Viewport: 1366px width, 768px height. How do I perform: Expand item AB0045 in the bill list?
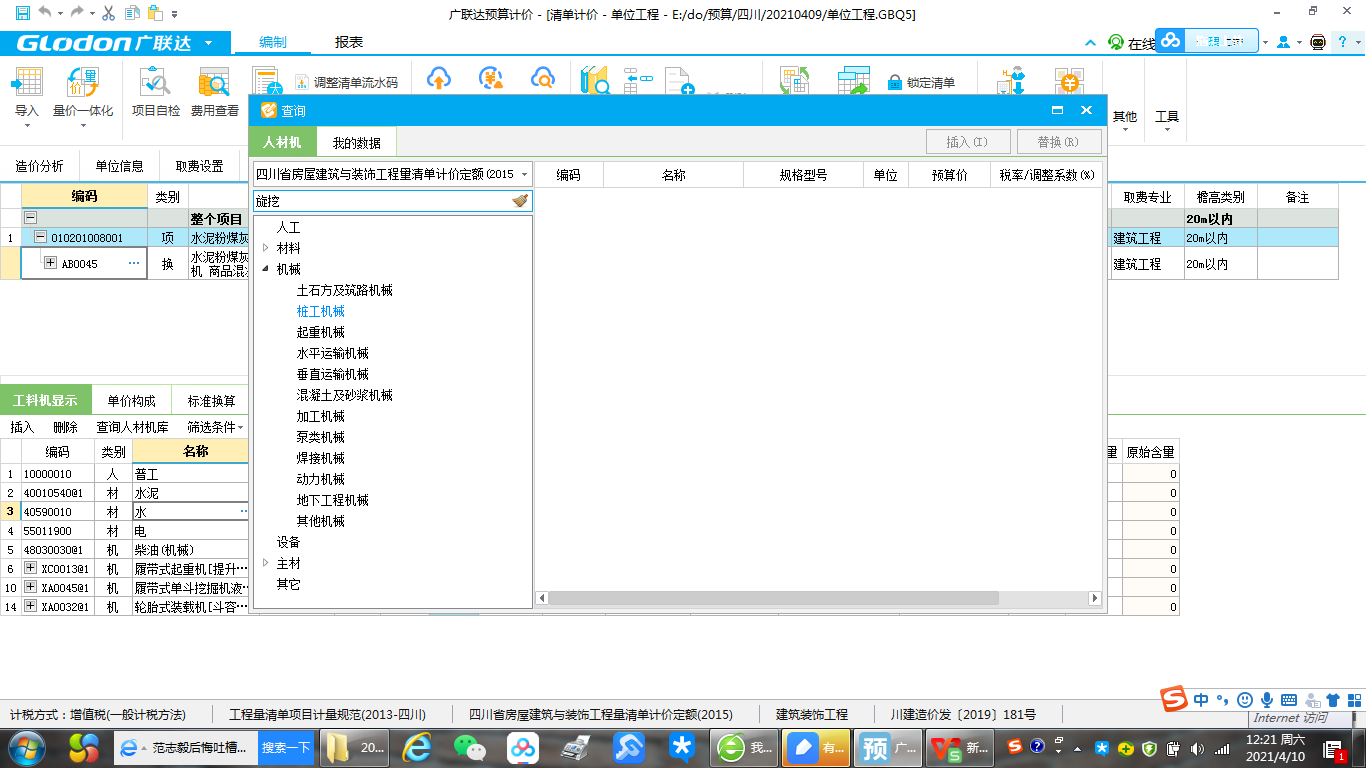[51, 263]
